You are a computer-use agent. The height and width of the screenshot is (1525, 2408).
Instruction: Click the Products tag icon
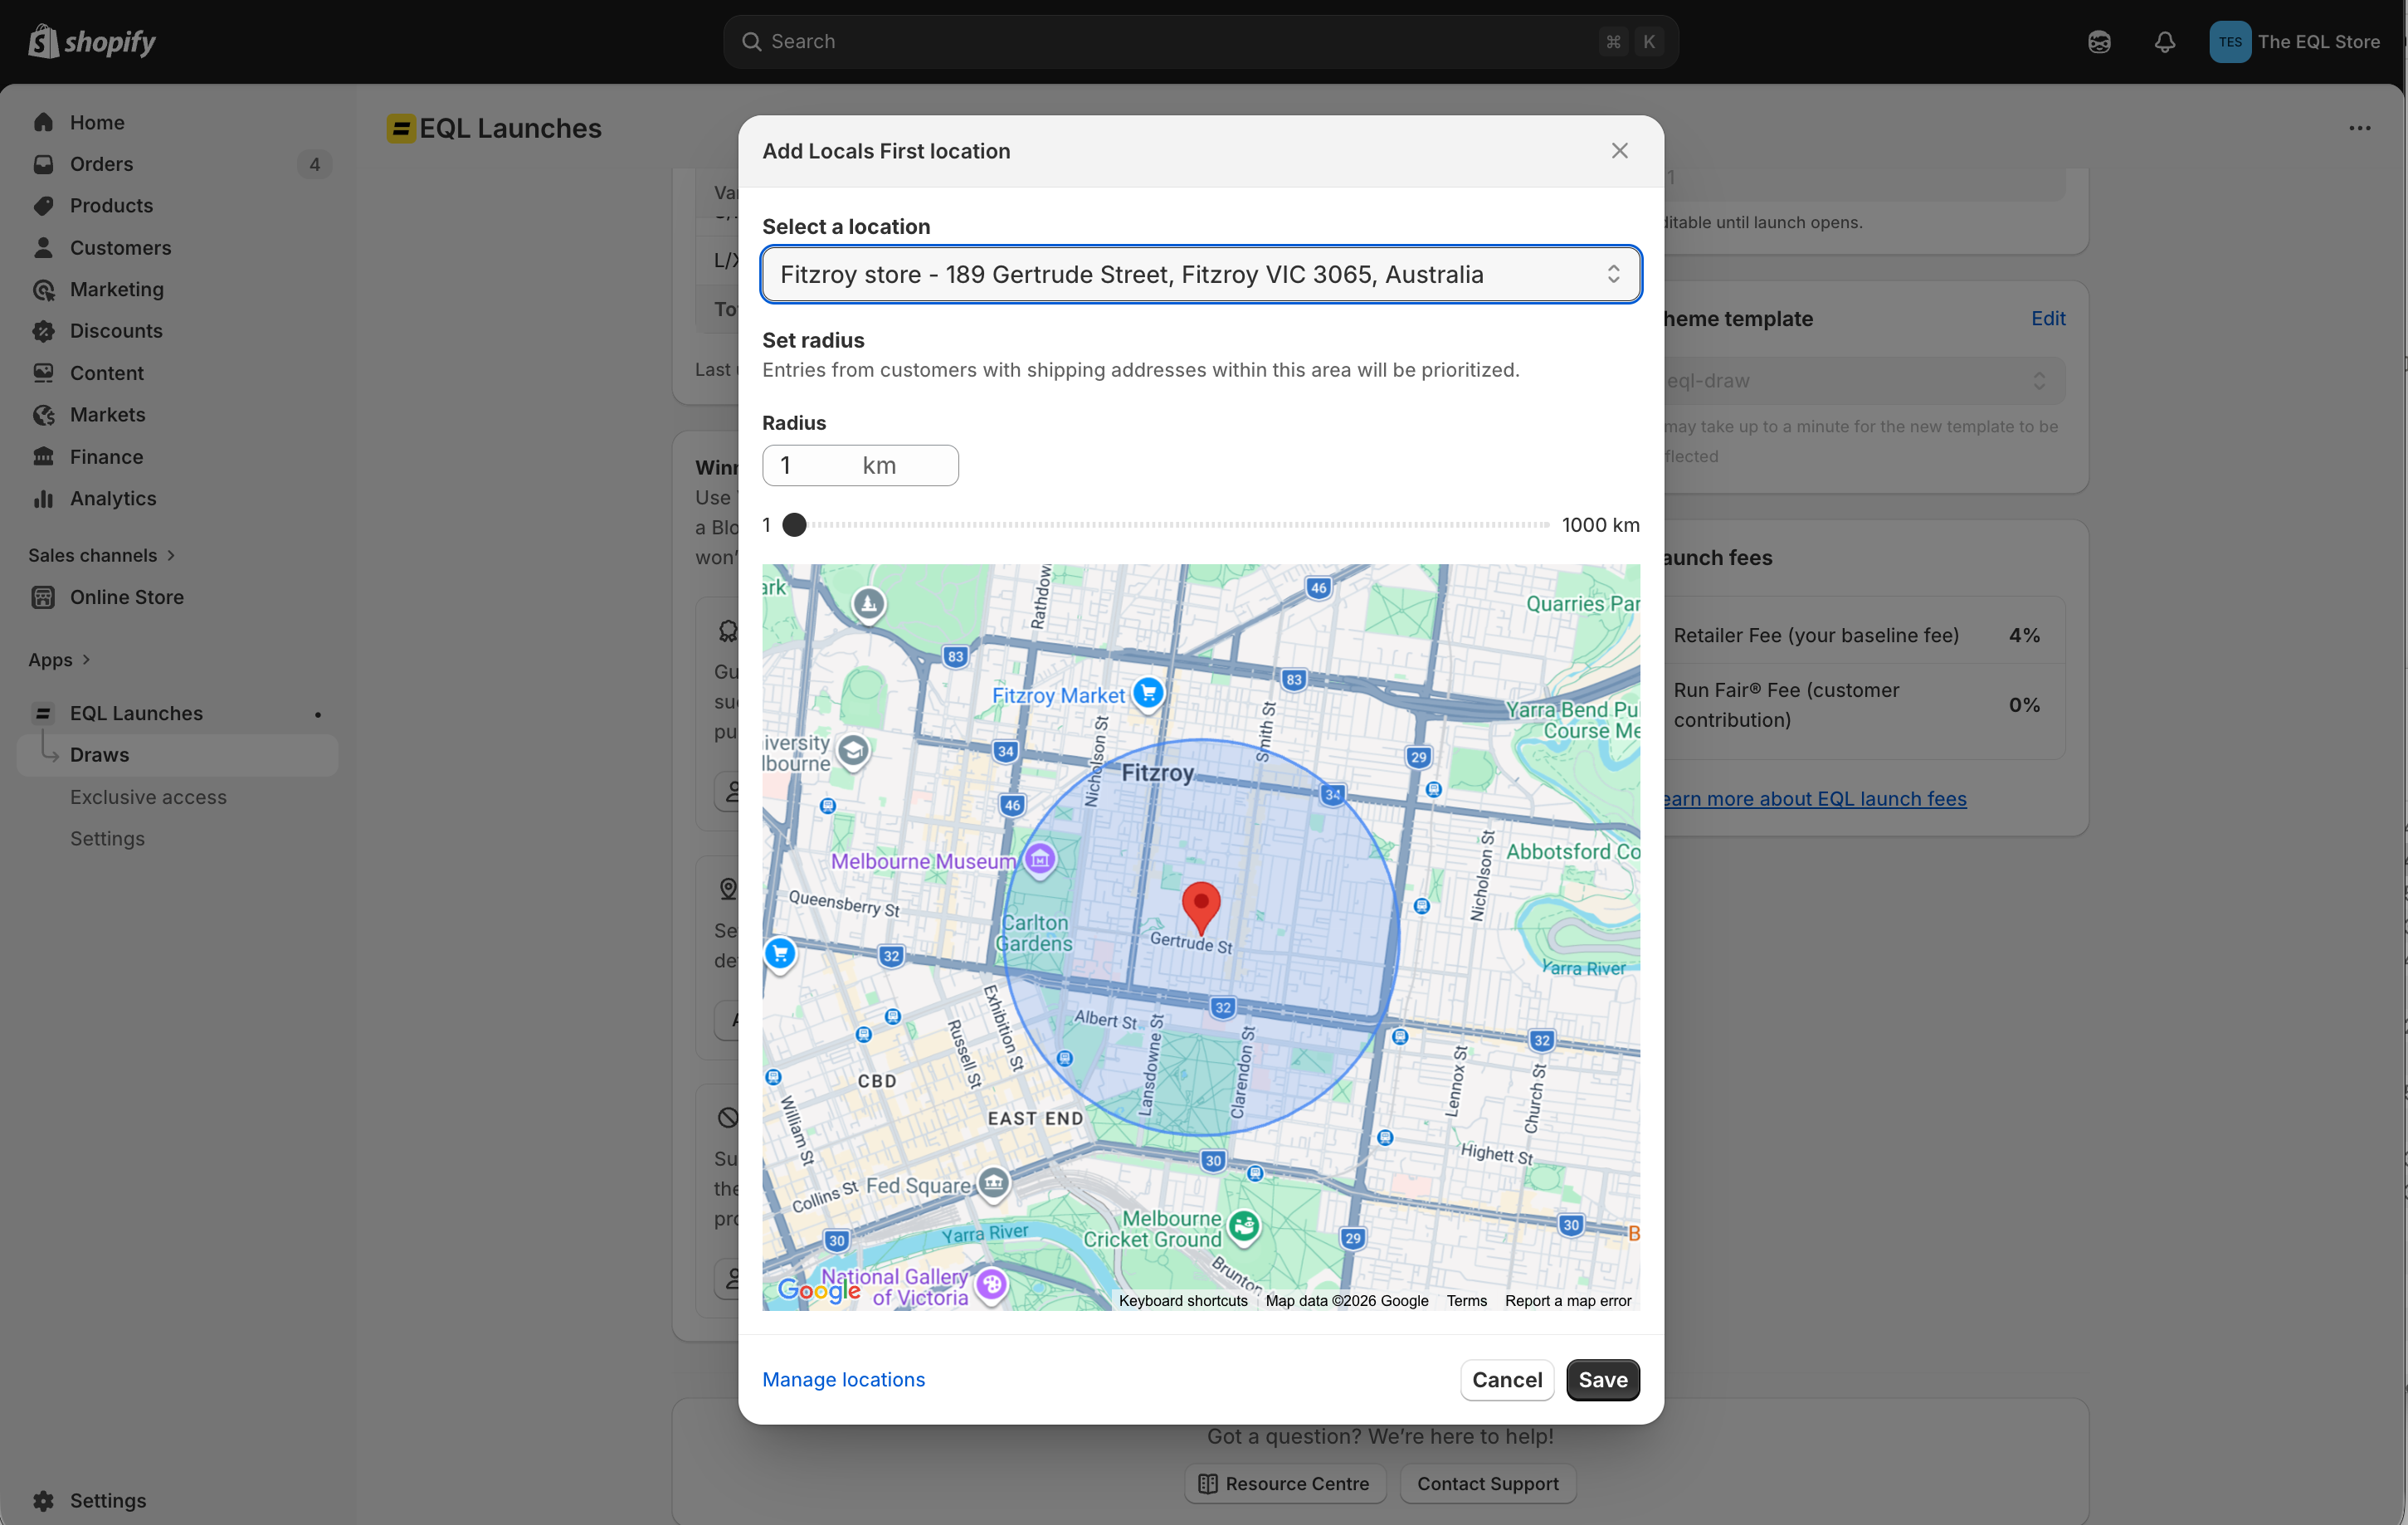43,206
